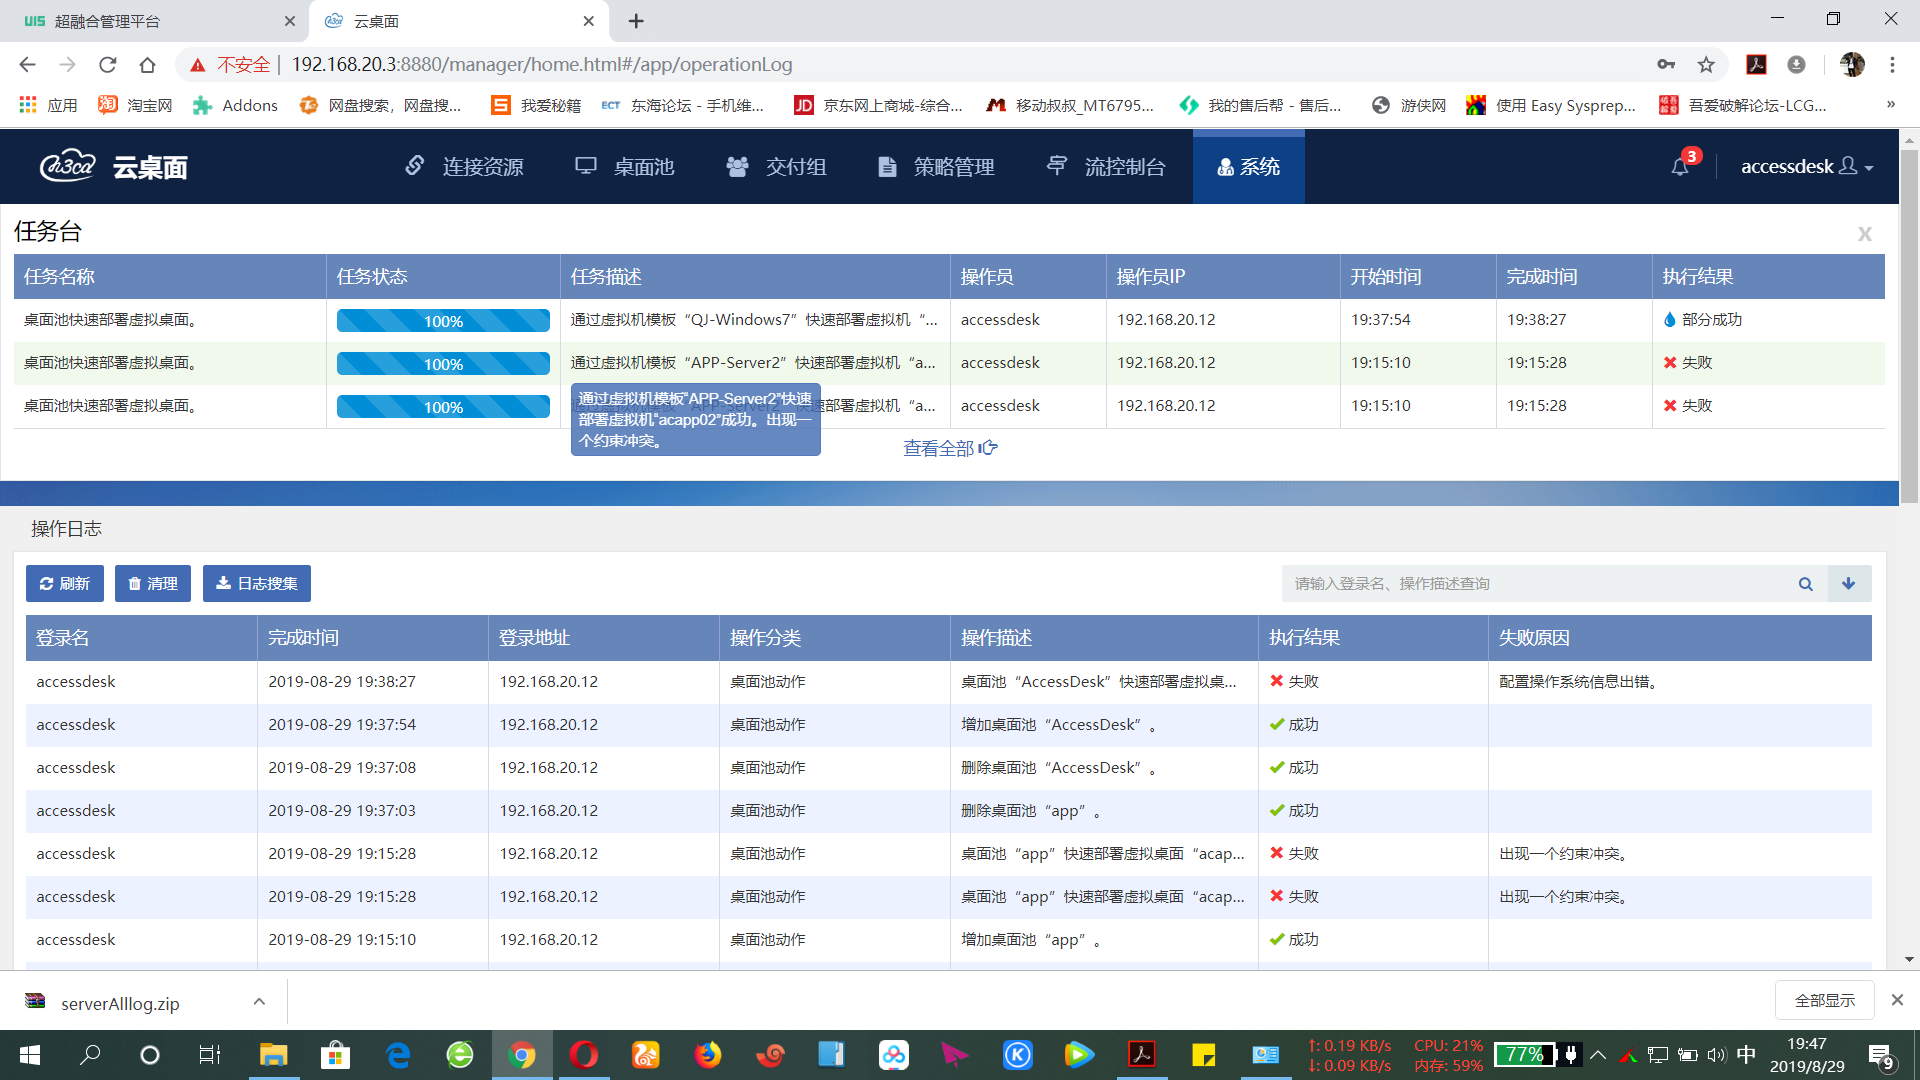The width and height of the screenshot is (1920, 1080).
Task: Expand hidden bookmarks overflow chevron
Action: pyautogui.click(x=1890, y=105)
